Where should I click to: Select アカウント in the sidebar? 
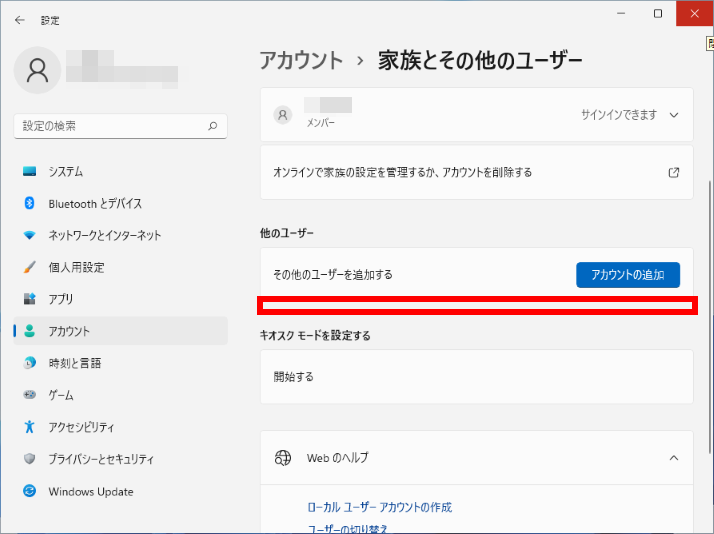click(x=121, y=331)
